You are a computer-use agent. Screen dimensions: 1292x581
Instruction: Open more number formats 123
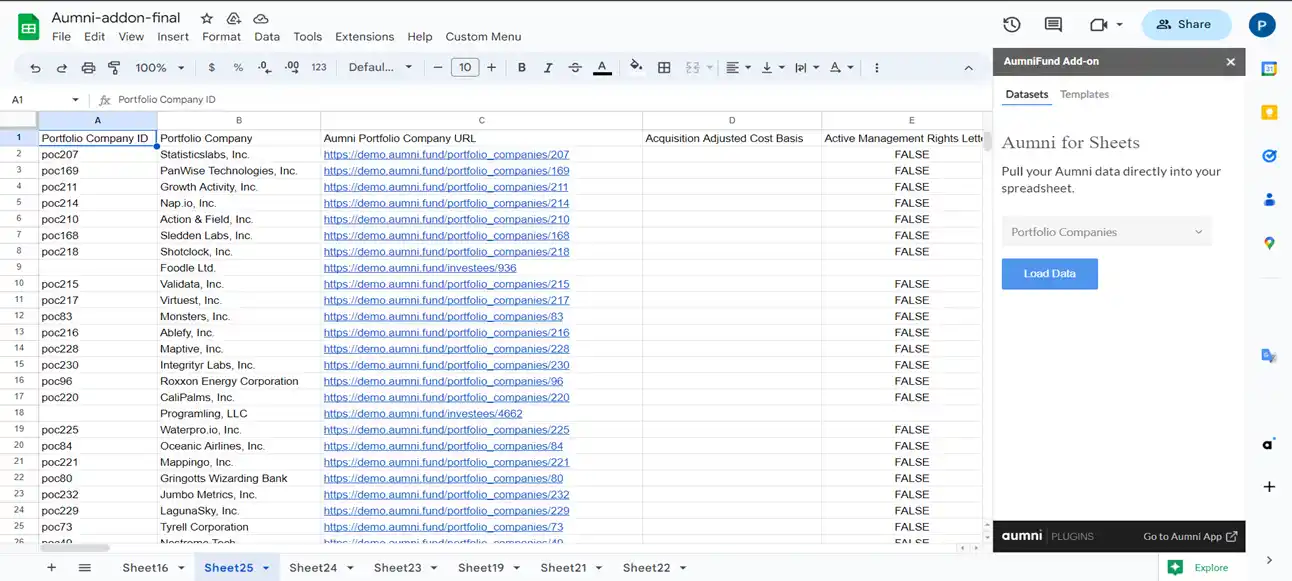pyautogui.click(x=319, y=68)
